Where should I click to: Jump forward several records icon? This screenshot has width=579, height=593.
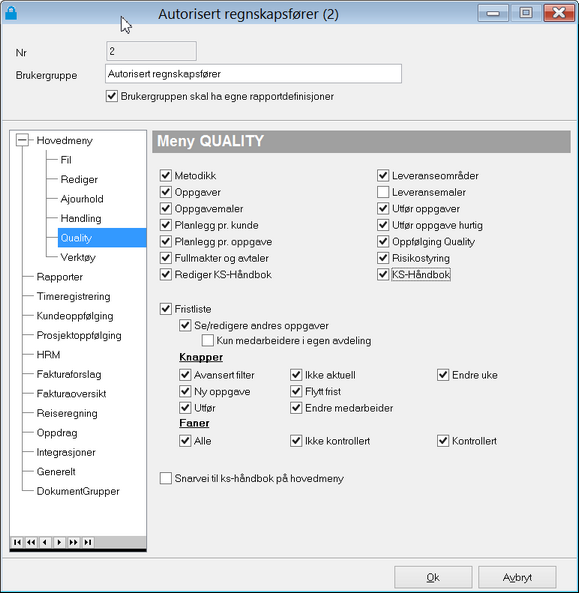click(73, 542)
